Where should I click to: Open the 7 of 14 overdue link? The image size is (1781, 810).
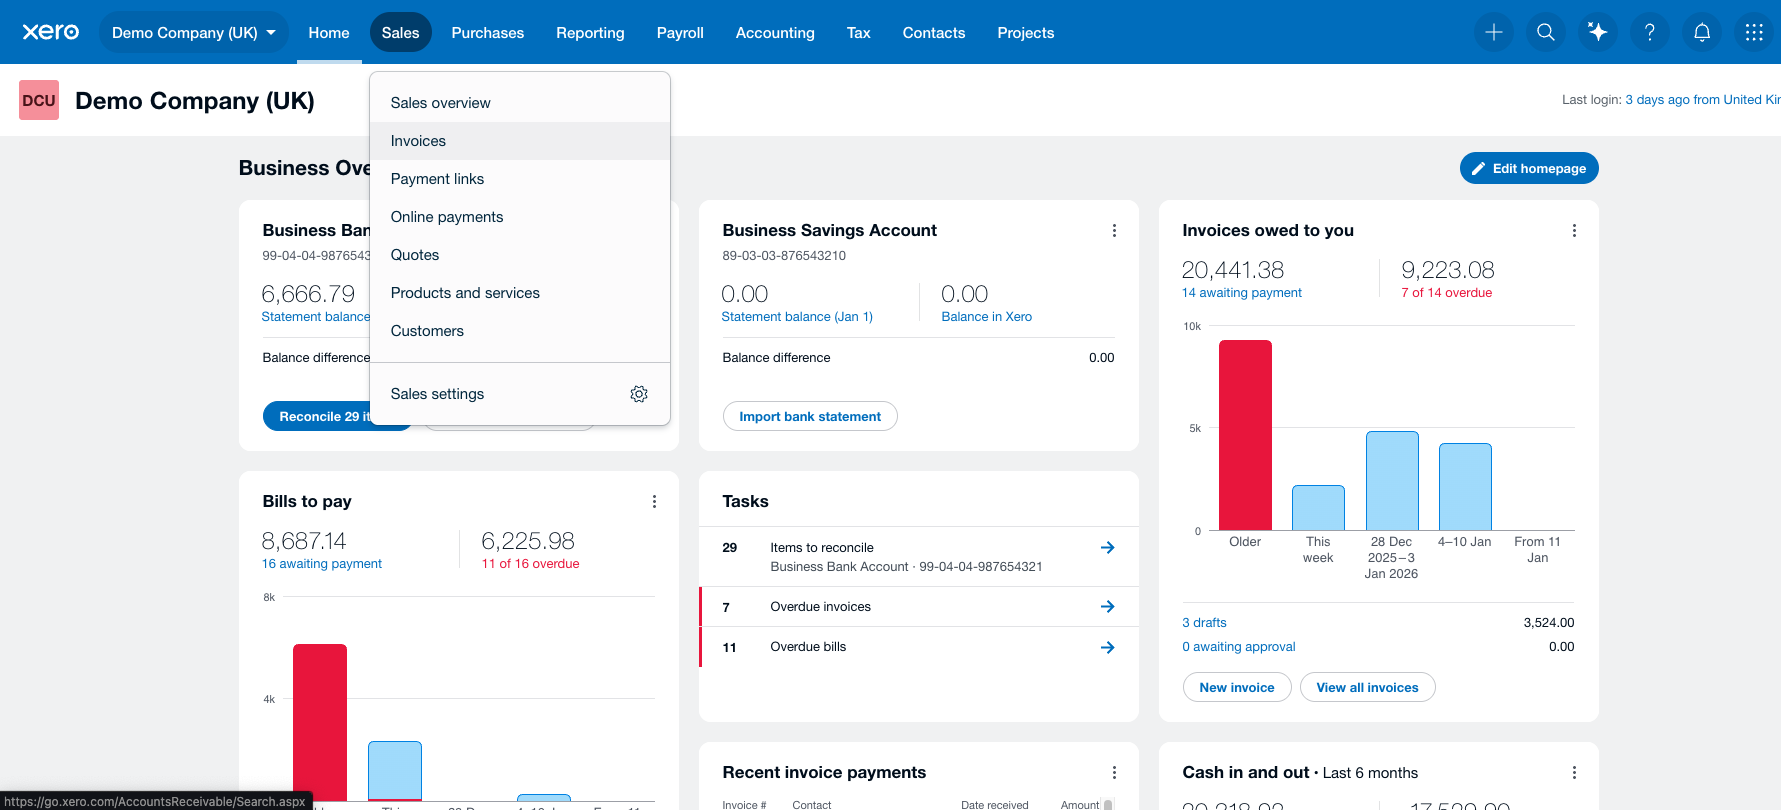1446,293
